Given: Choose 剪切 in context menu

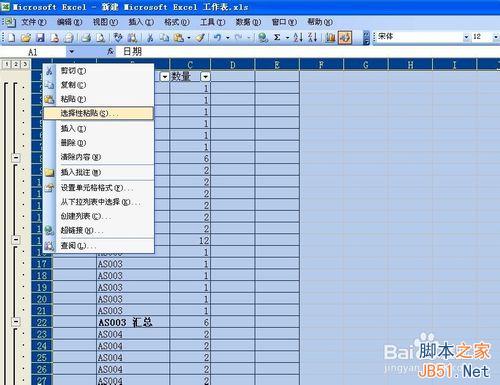Looking at the screenshot, I should coord(99,71).
